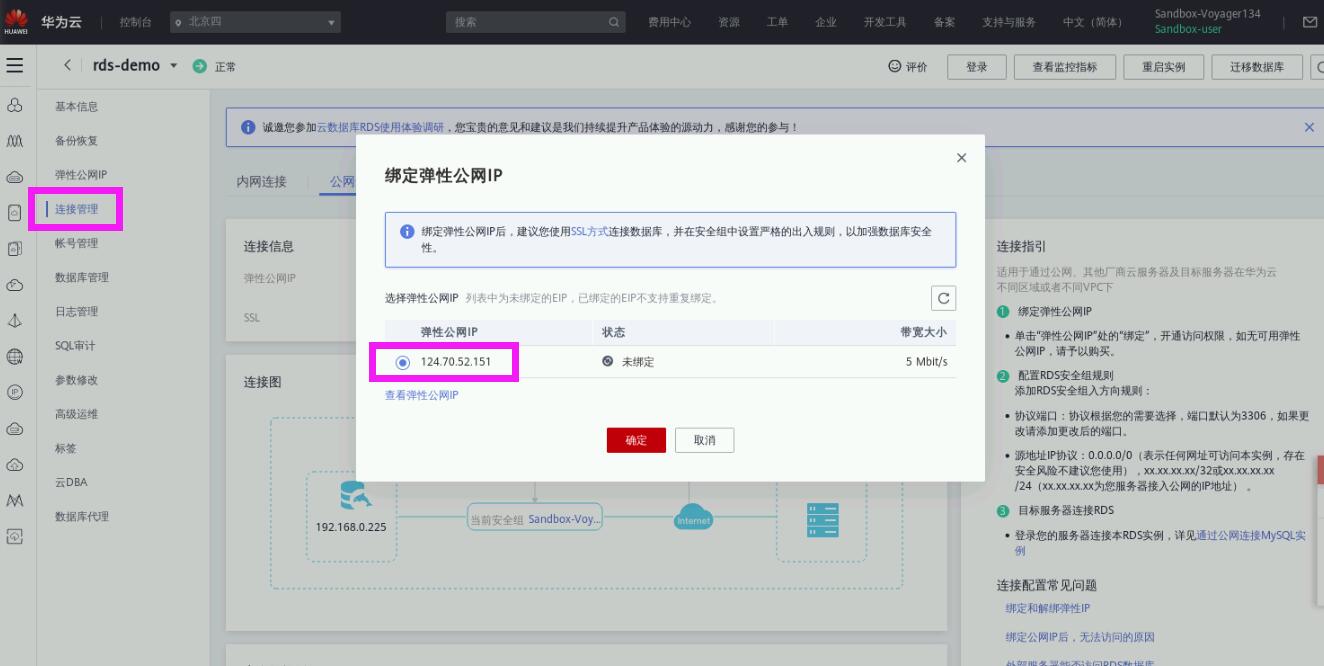Open 高级运维 in the left menu
This screenshot has width=1324, height=666.
pyautogui.click(x=76, y=414)
